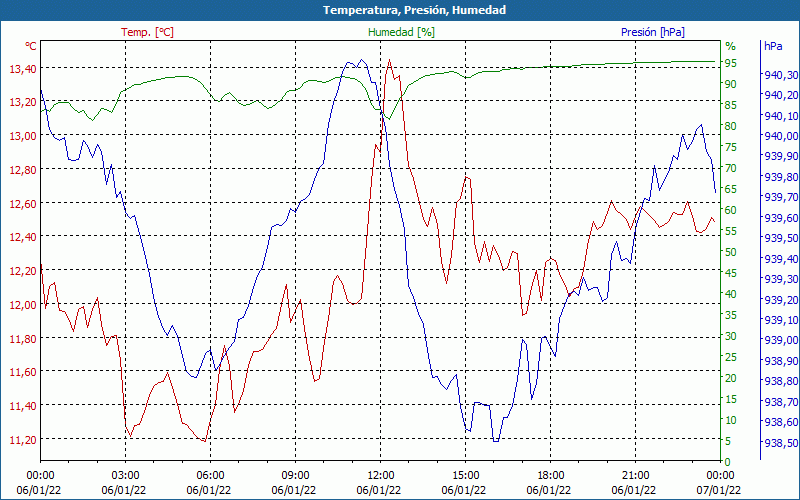Click the "85" humidity axis value
Viewport: 800px width, 500px height.
(731, 105)
